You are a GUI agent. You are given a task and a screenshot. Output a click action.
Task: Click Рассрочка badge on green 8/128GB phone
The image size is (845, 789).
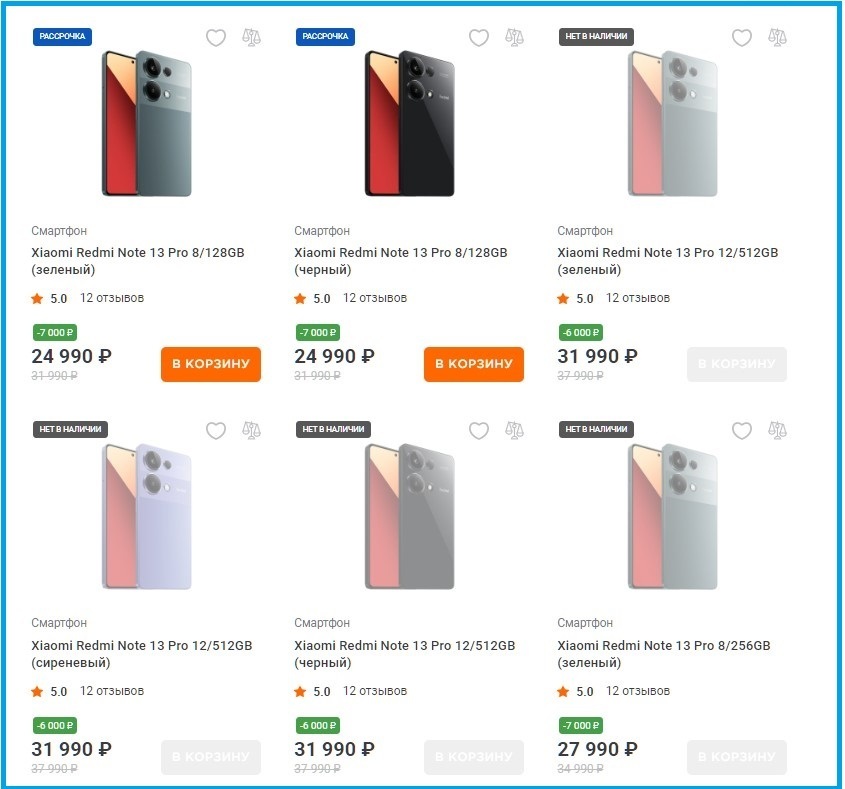[x=63, y=37]
